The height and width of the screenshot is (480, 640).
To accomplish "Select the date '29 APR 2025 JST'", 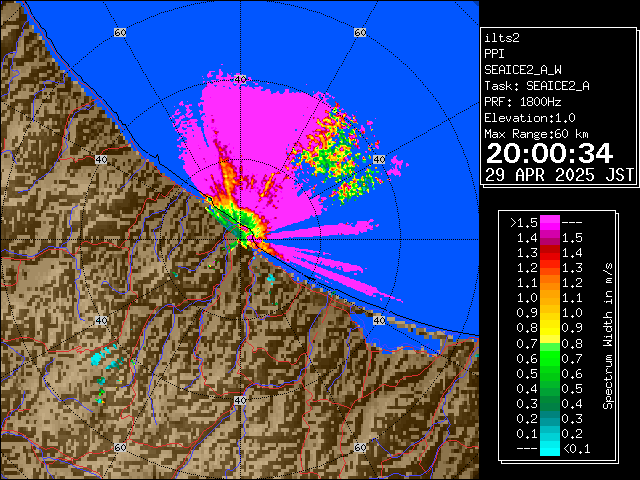I will [559, 175].
